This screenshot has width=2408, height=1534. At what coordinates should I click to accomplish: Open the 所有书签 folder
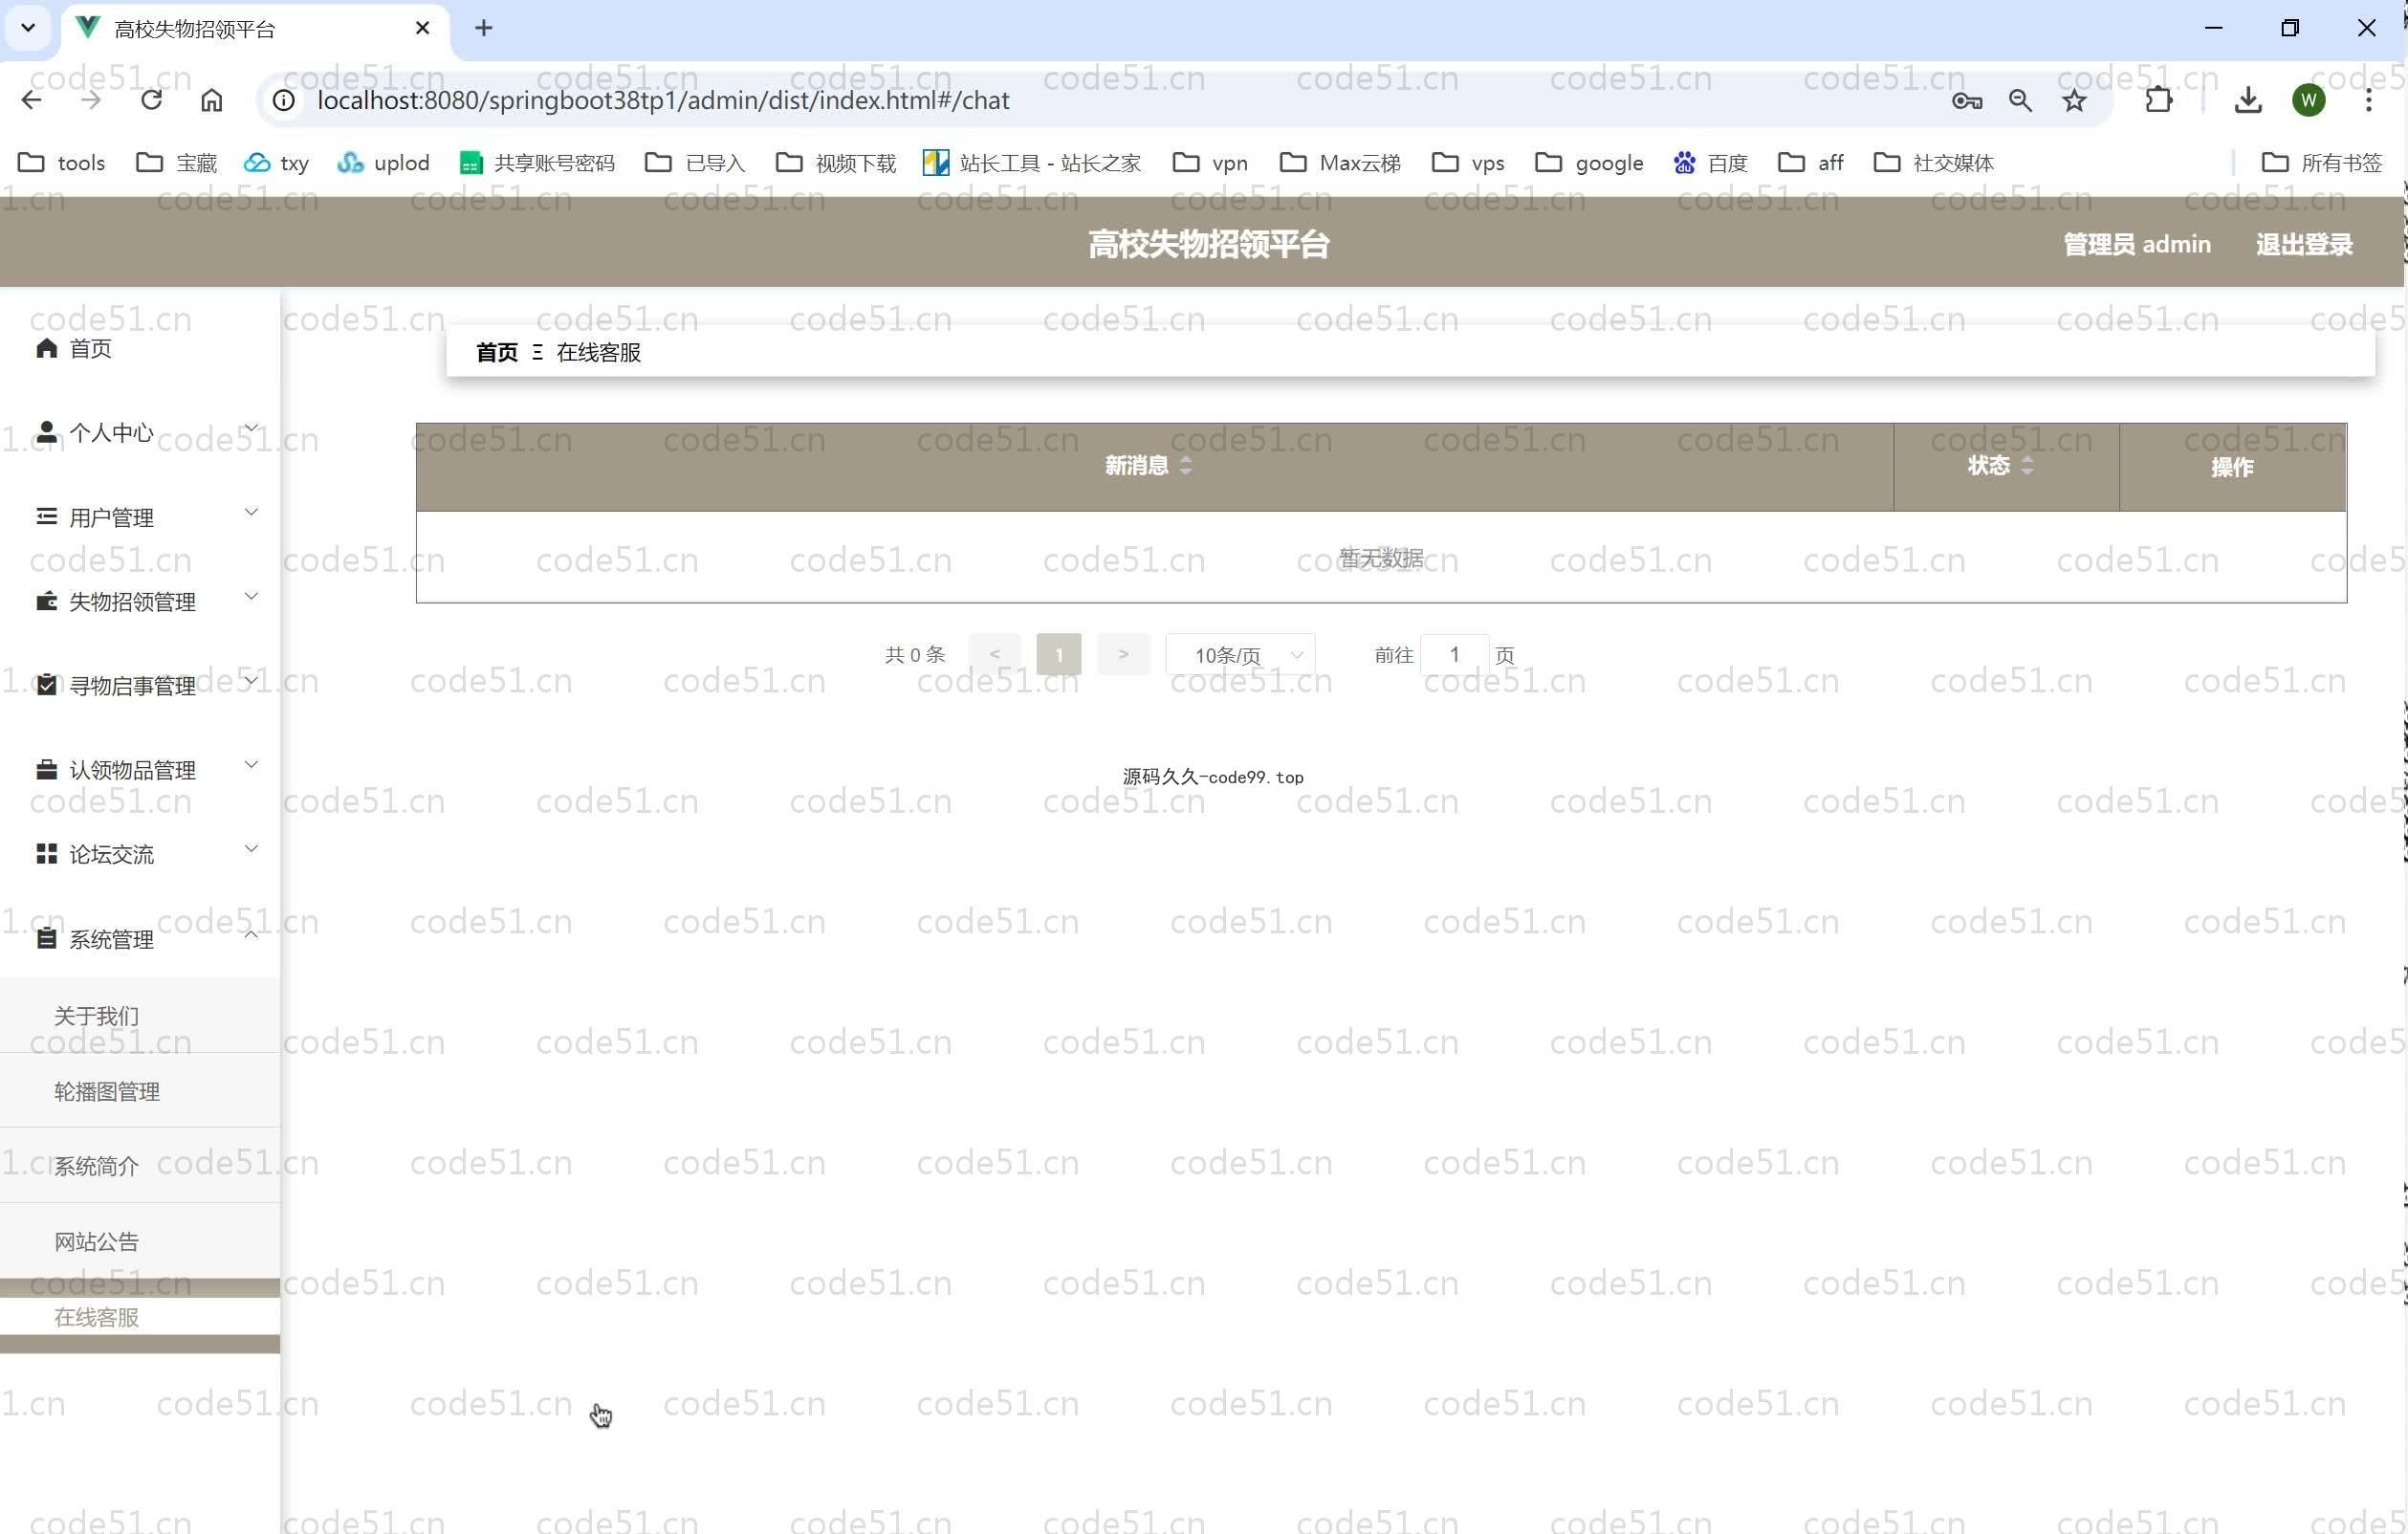coord(2322,162)
